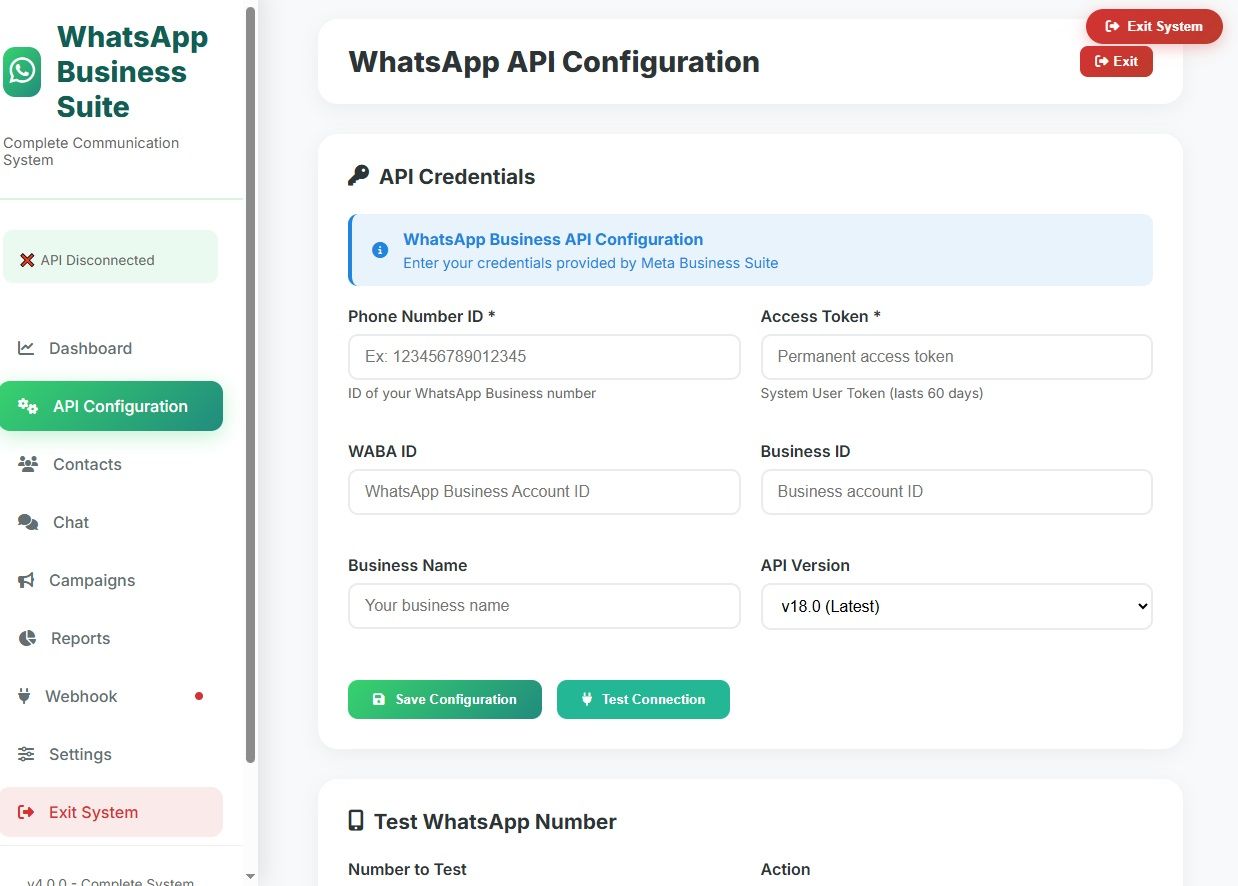This screenshot has width=1238, height=886.
Task: Click the sidebar scrollbar down arrow
Action: [250, 877]
